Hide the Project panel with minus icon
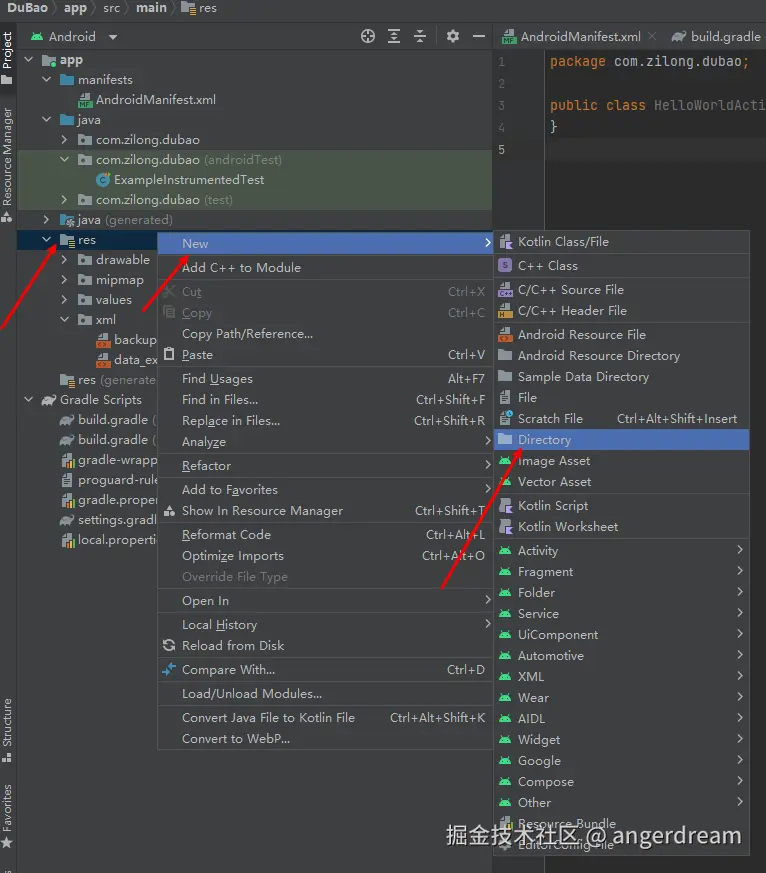 479,37
